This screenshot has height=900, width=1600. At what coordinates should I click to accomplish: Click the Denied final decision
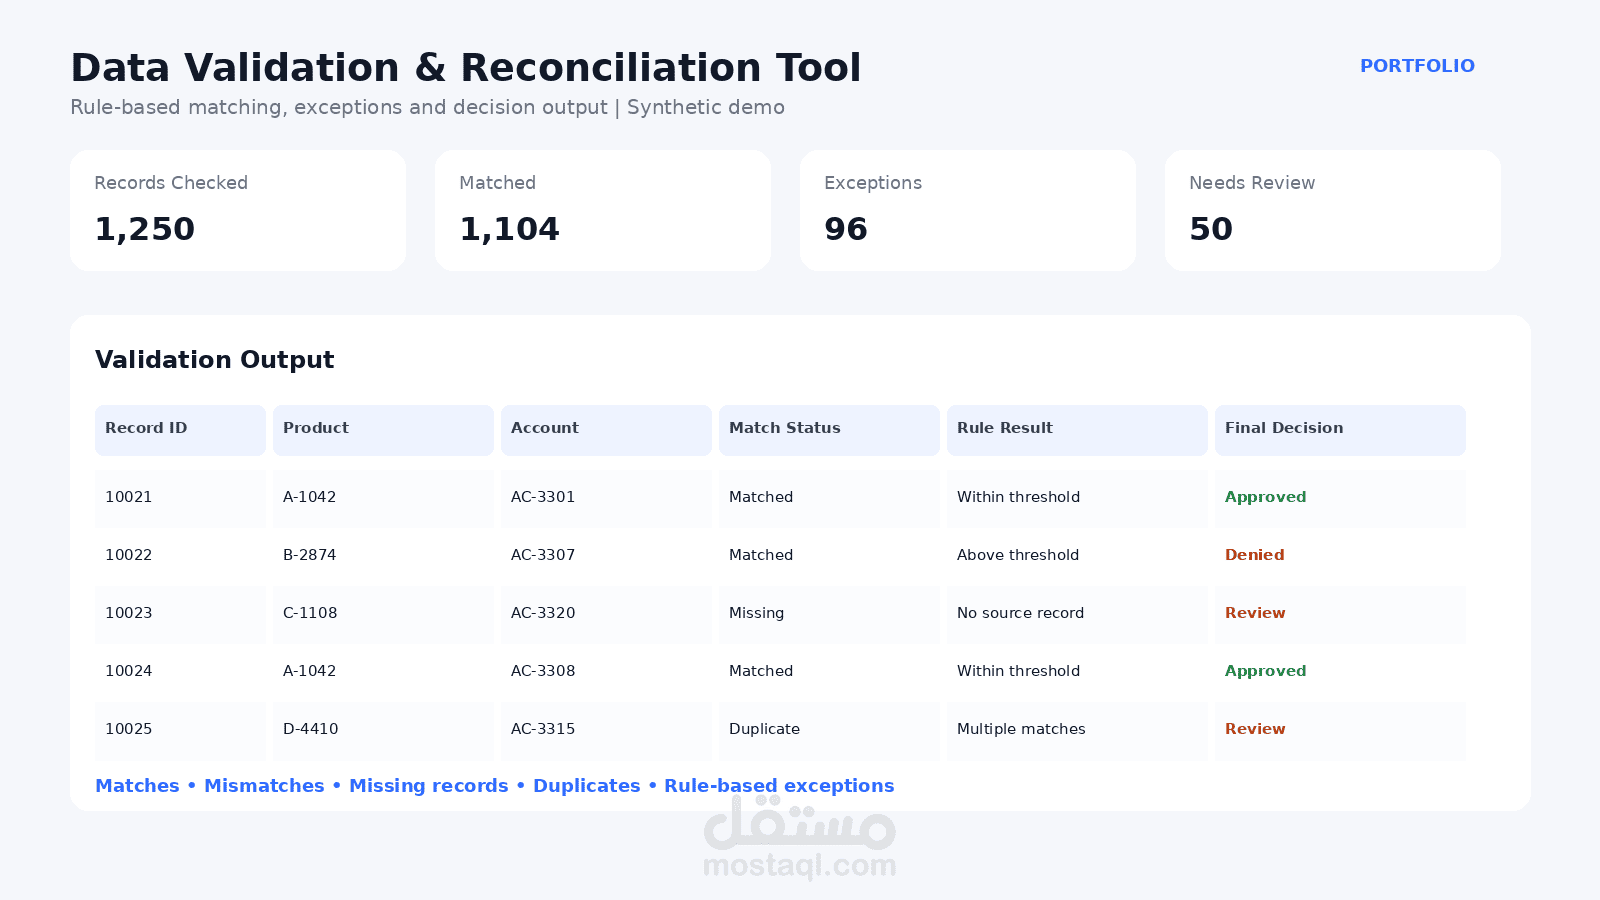tap(1255, 555)
